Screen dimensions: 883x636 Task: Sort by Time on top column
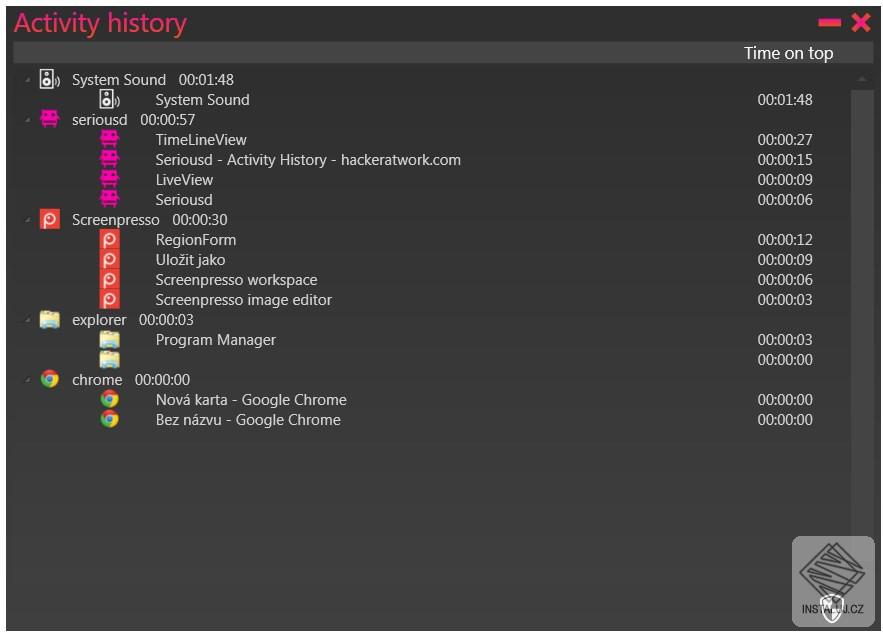788,53
